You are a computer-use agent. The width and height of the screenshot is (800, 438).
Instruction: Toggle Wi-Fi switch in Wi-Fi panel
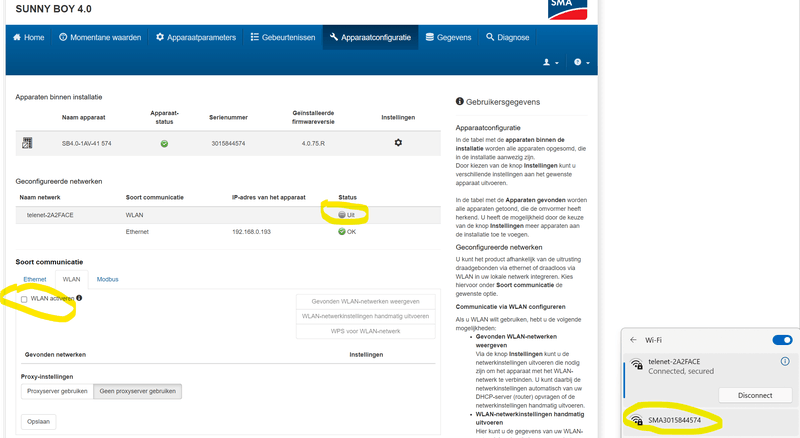click(x=782, y=340)
